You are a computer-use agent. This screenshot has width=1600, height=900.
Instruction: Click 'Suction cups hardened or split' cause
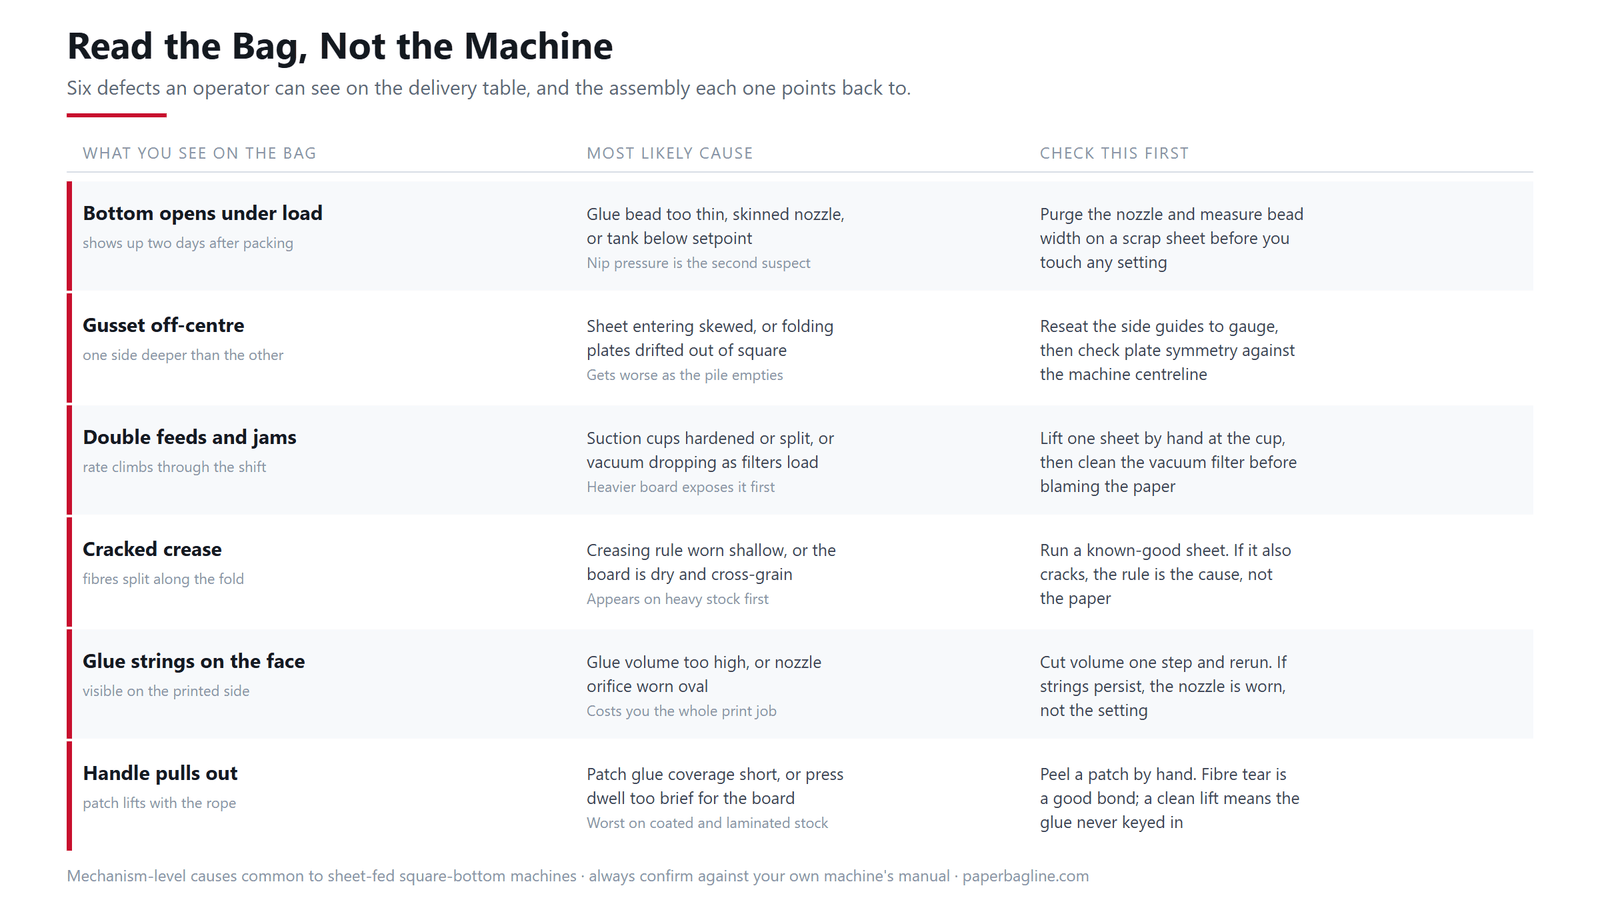[x=700, y=438]
